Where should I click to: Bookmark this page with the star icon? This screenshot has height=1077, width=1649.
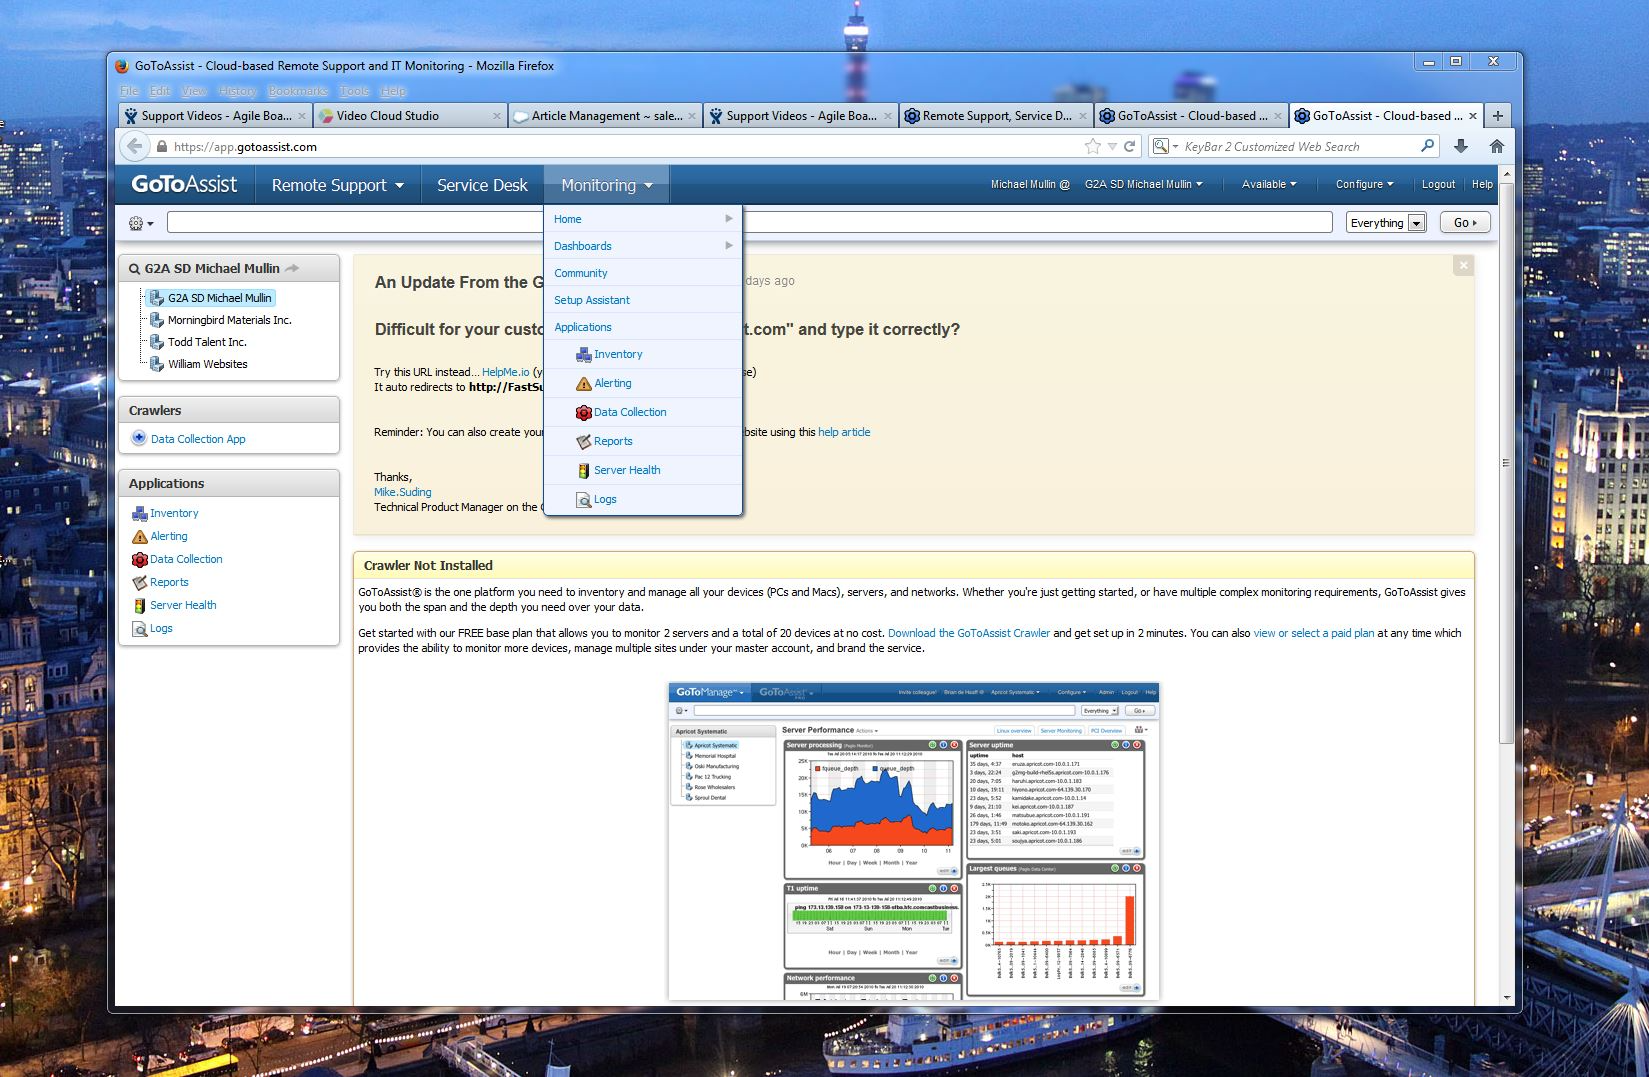point(1092,146)
